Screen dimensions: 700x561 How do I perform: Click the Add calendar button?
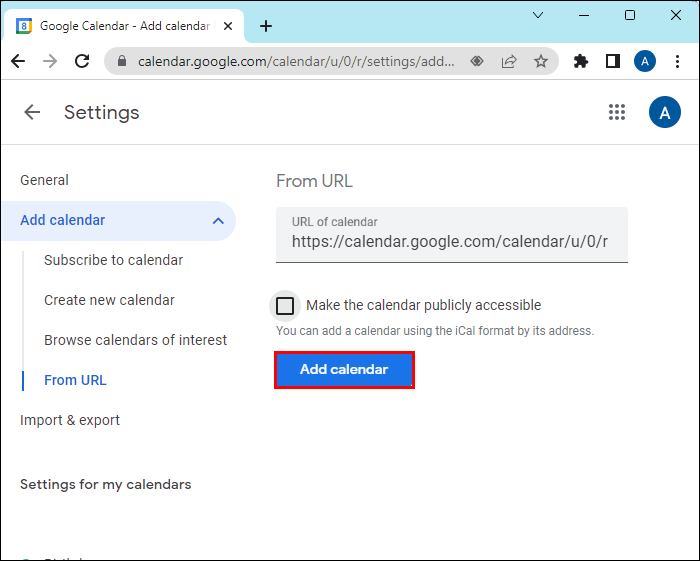pyautogui.click(x=344, y=370)
